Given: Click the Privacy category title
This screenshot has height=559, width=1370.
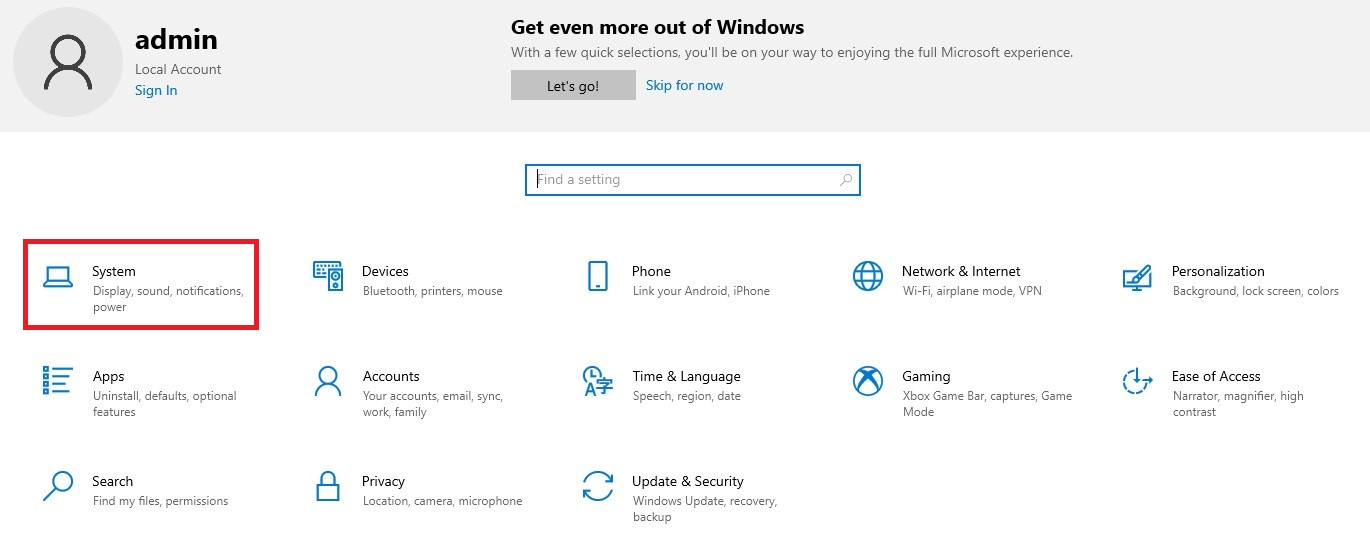Looking at the screenshot, I should click(383, 481).
